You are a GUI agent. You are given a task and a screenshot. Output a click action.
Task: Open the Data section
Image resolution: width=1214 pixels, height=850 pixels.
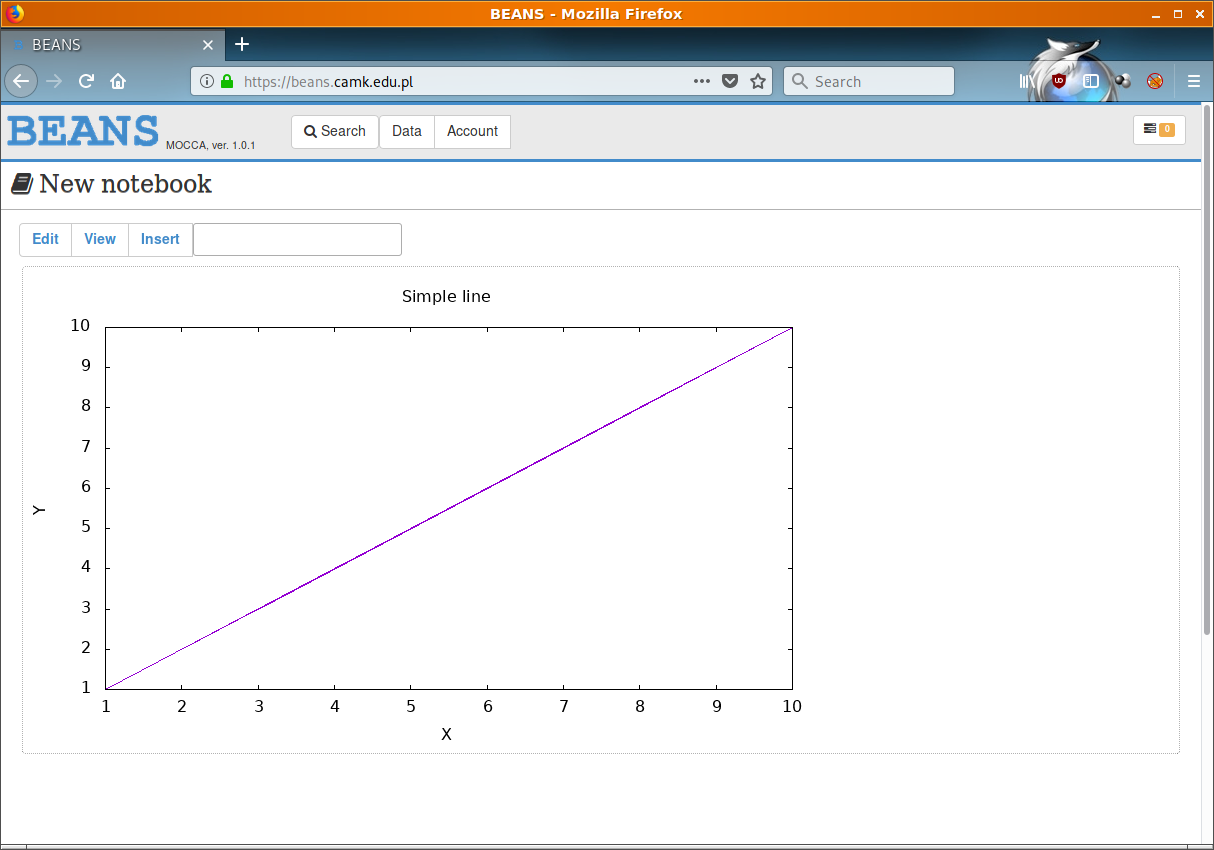click(x=406, y=131)
